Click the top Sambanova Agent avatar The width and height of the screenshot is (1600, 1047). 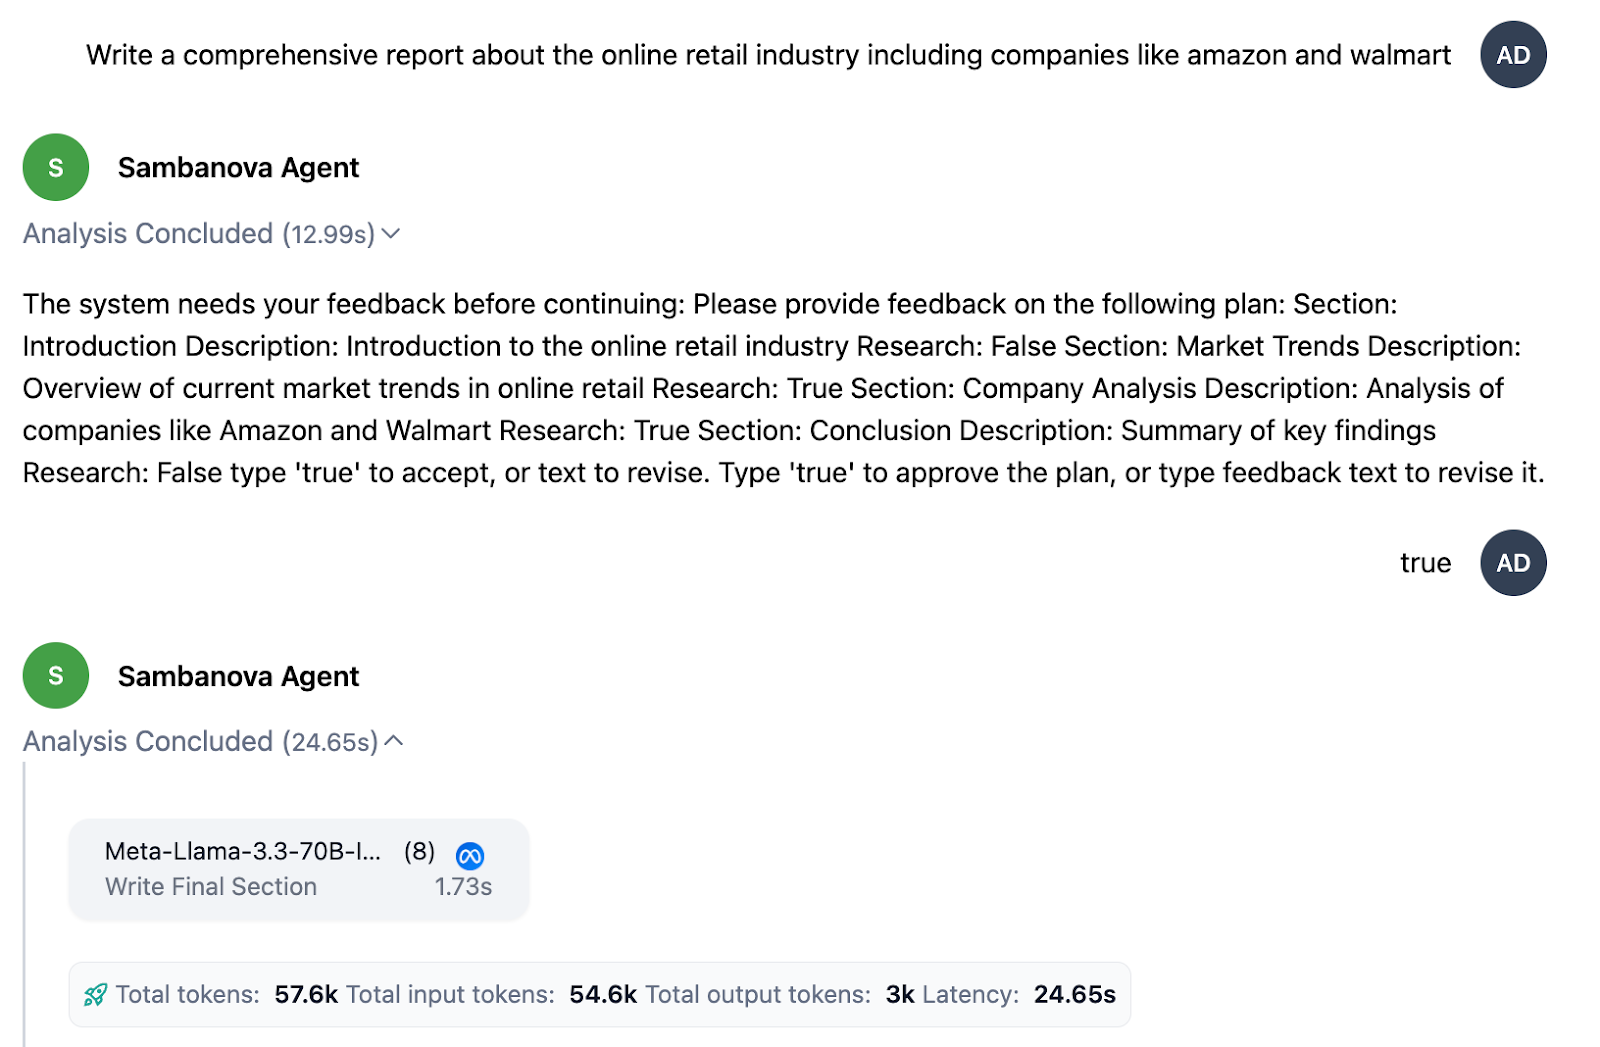(55, 167)
